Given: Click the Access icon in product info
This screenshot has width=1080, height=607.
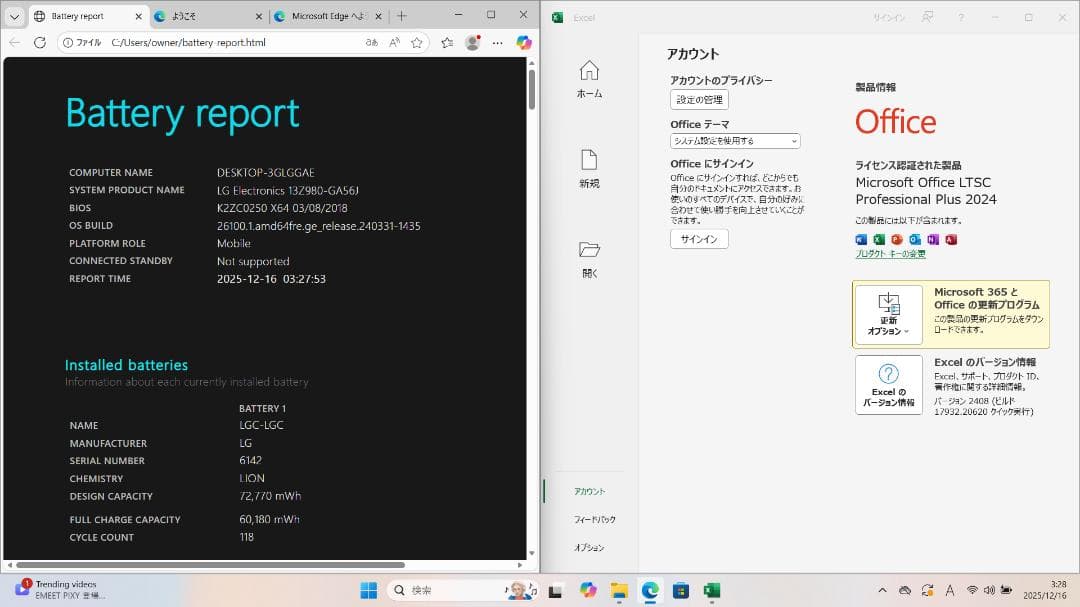Looking at the screenshot, I should [951, 240].
